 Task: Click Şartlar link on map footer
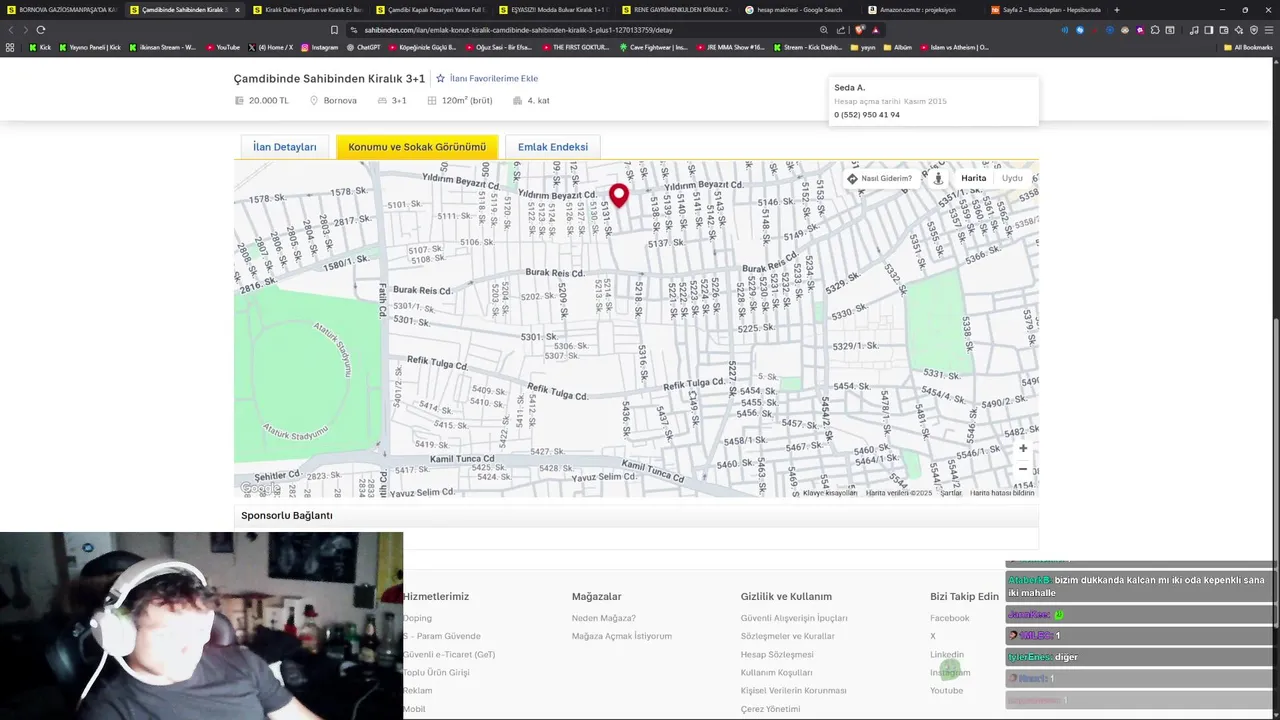[x=951, y=492]
